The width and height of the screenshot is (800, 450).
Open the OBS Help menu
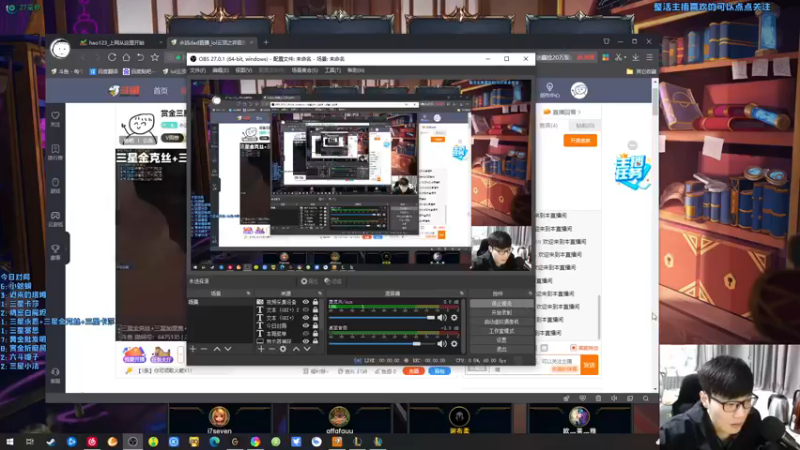coord(356,70)
